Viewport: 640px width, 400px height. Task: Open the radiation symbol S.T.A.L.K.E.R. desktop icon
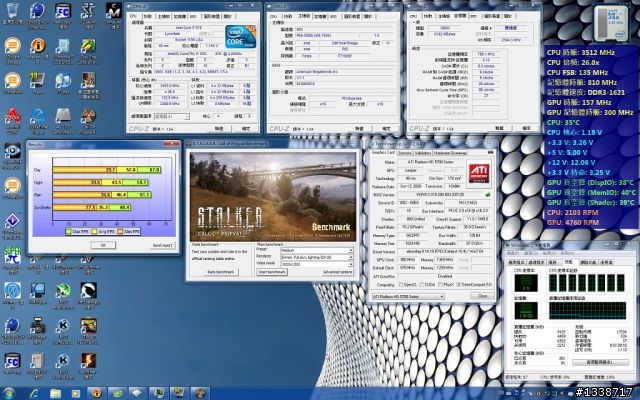[88, 116]
